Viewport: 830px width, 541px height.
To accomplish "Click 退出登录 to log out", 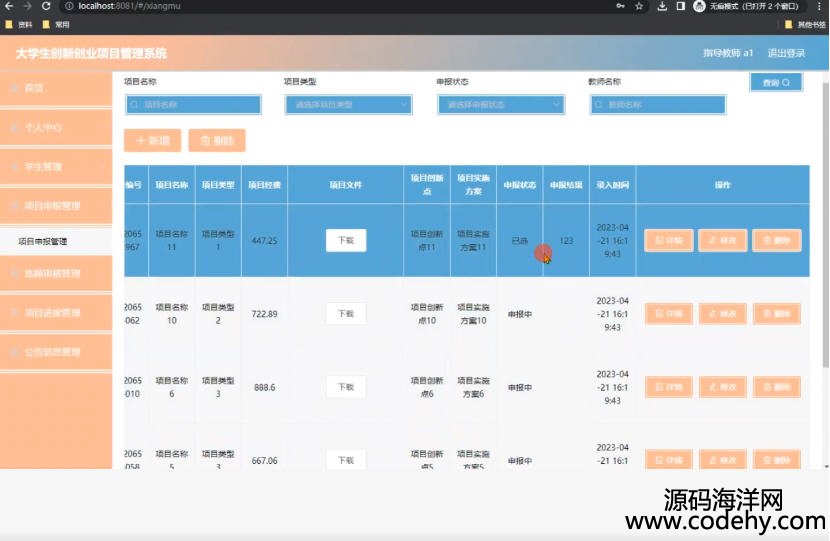I will pos(786,53).
